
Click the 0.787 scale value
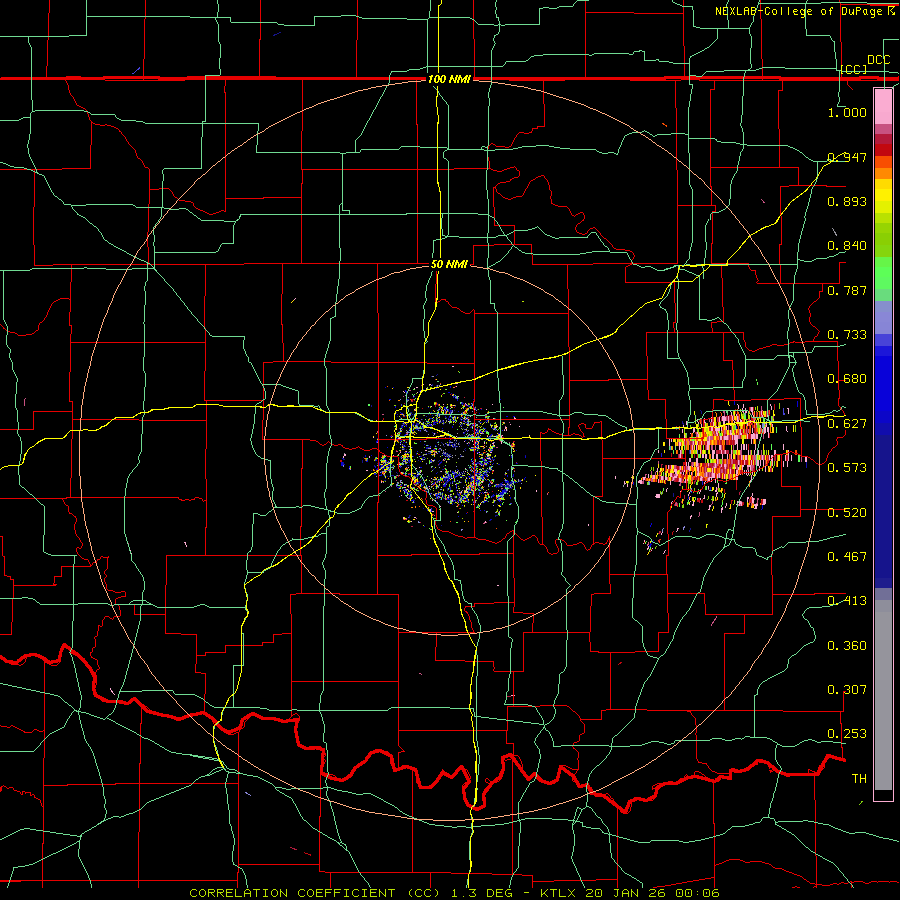coord(847,290)
